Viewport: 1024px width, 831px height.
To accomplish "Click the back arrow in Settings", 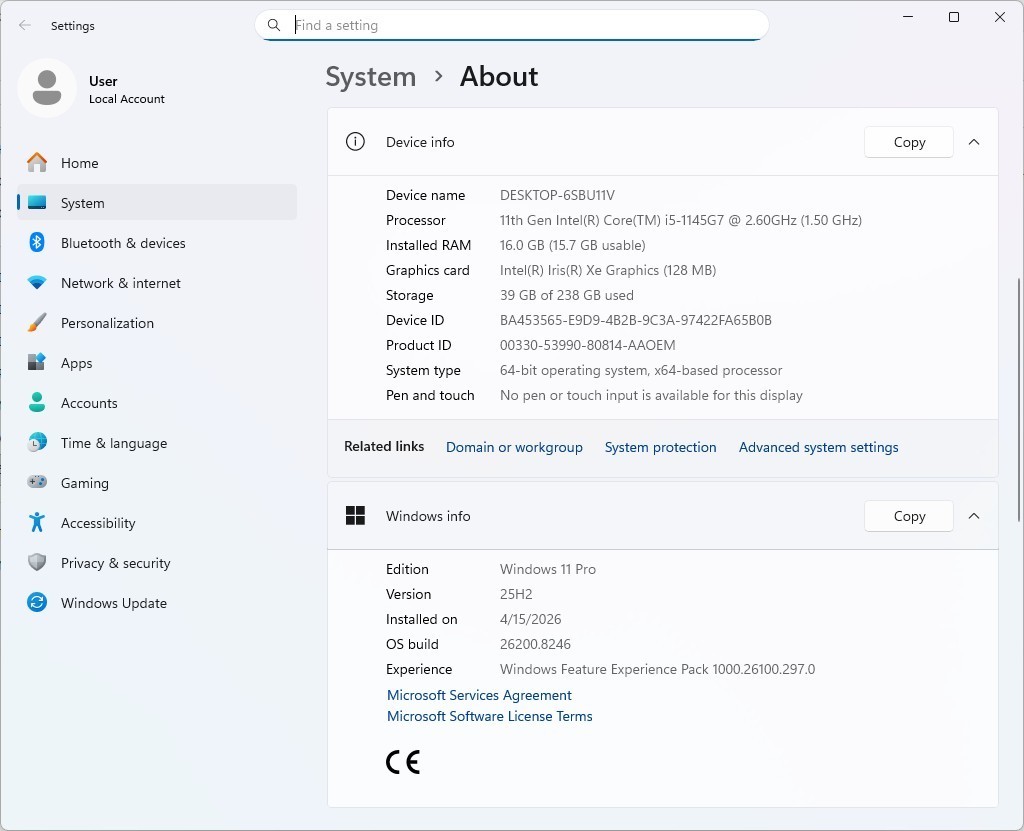I will click(25, 25).
